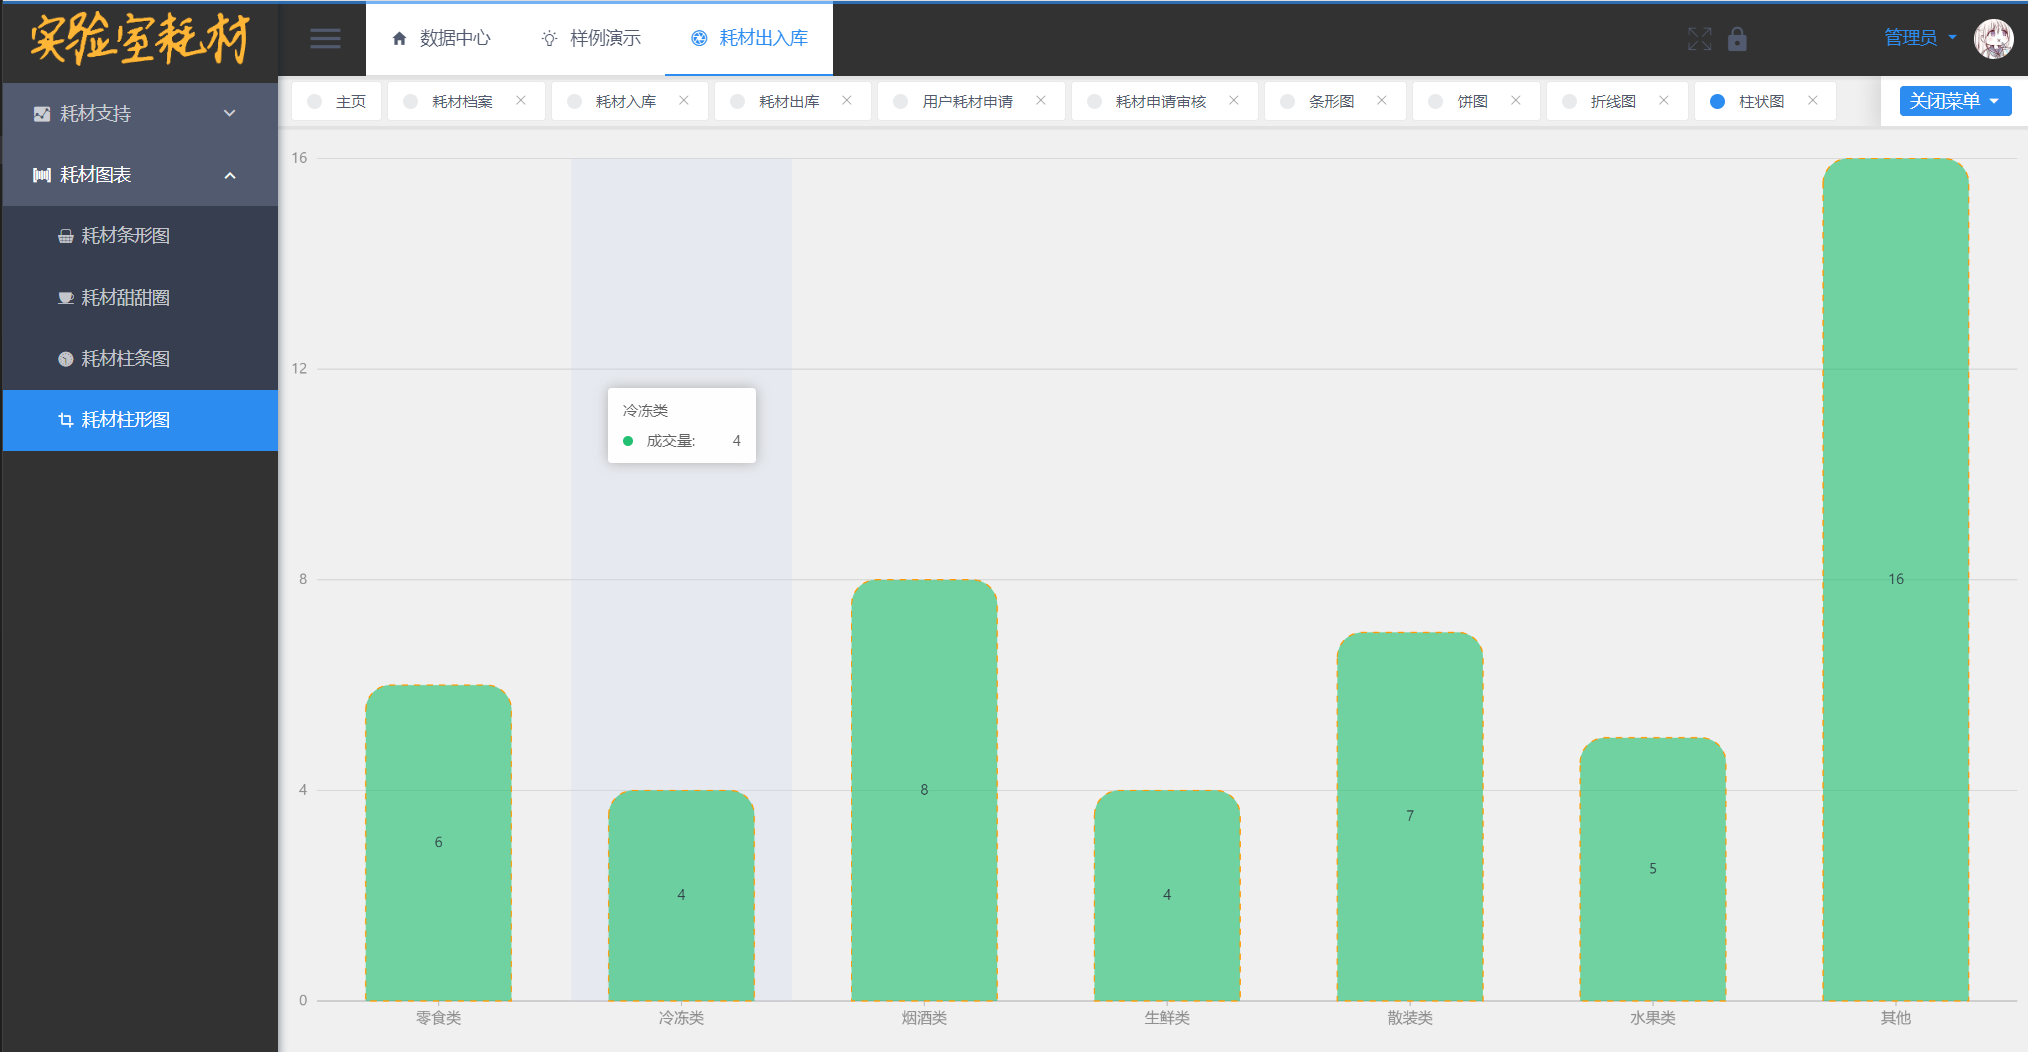Click the user avatar picture

coord(1993,39)
